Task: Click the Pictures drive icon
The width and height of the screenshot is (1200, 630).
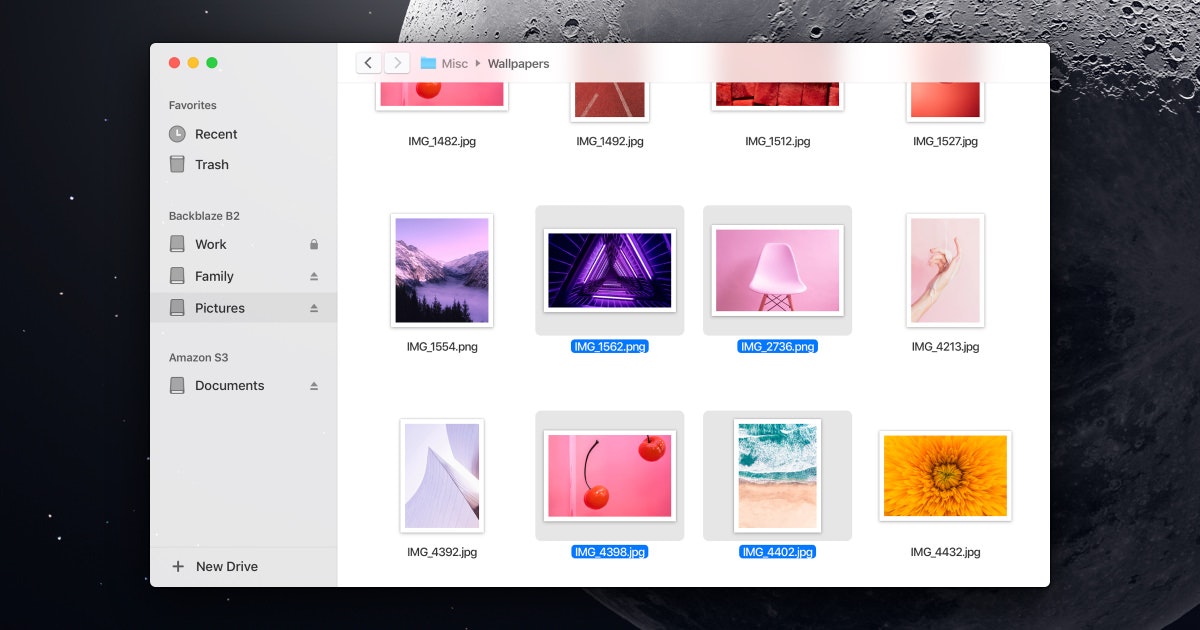Action: click(x=177, y=308)
